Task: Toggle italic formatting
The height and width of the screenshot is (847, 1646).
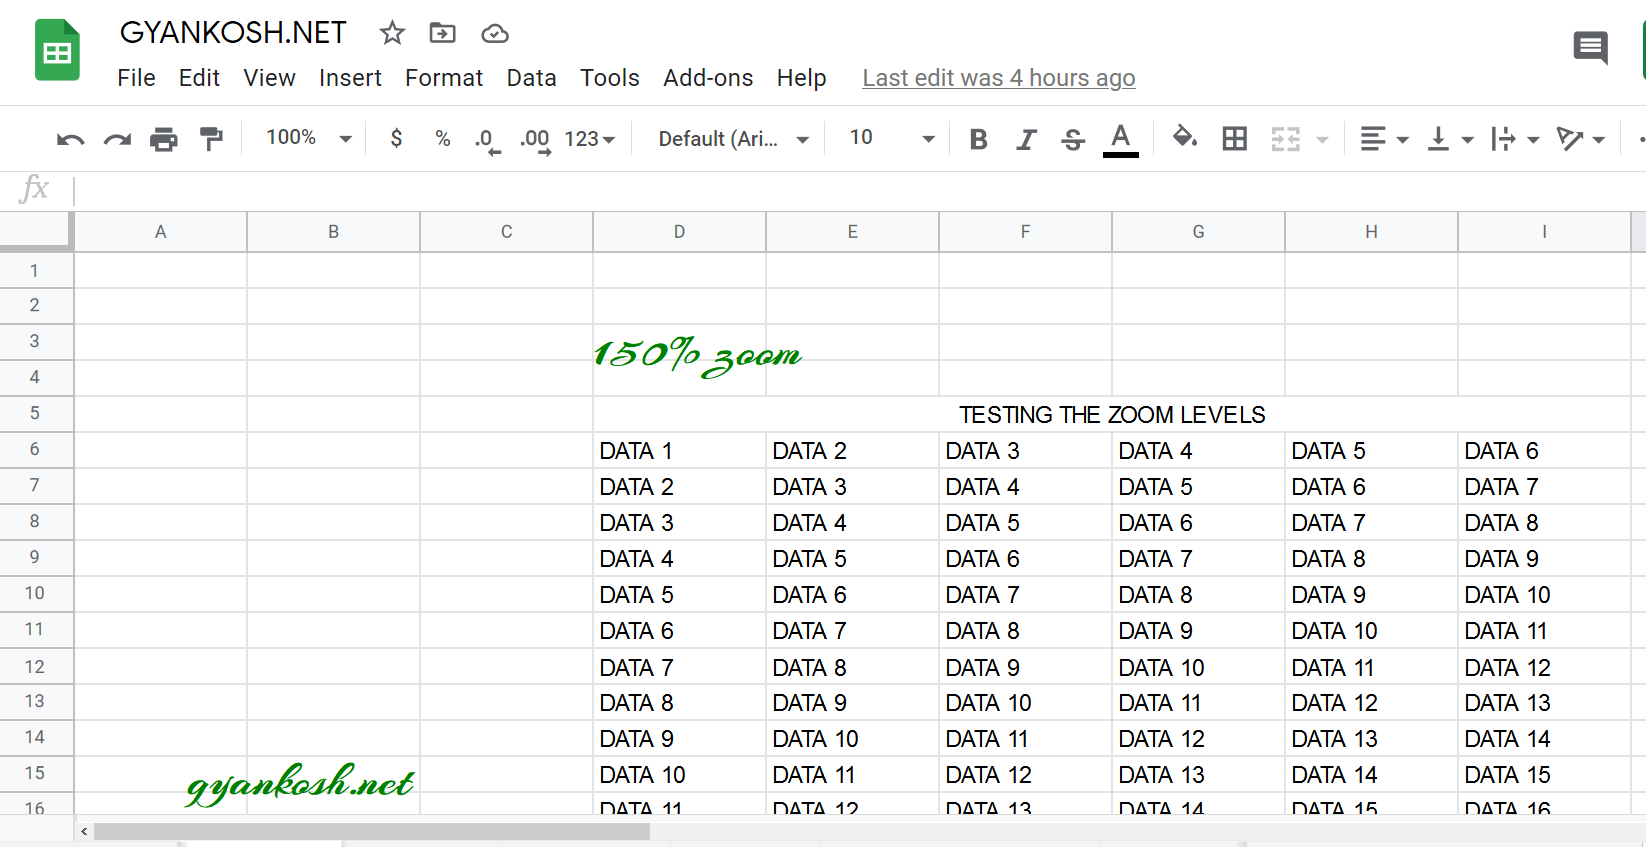Action: click(x=1026, y=139)
